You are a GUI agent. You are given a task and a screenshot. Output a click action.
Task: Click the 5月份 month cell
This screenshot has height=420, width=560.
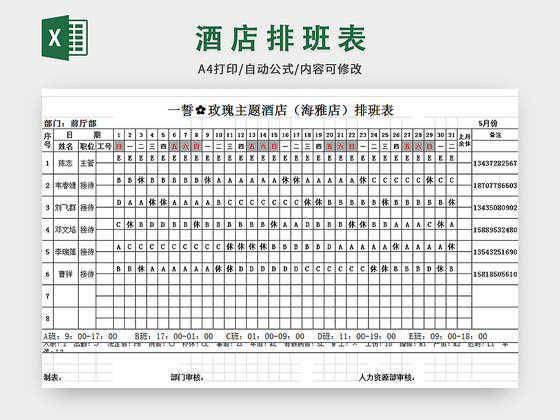(x=488, y=123)
